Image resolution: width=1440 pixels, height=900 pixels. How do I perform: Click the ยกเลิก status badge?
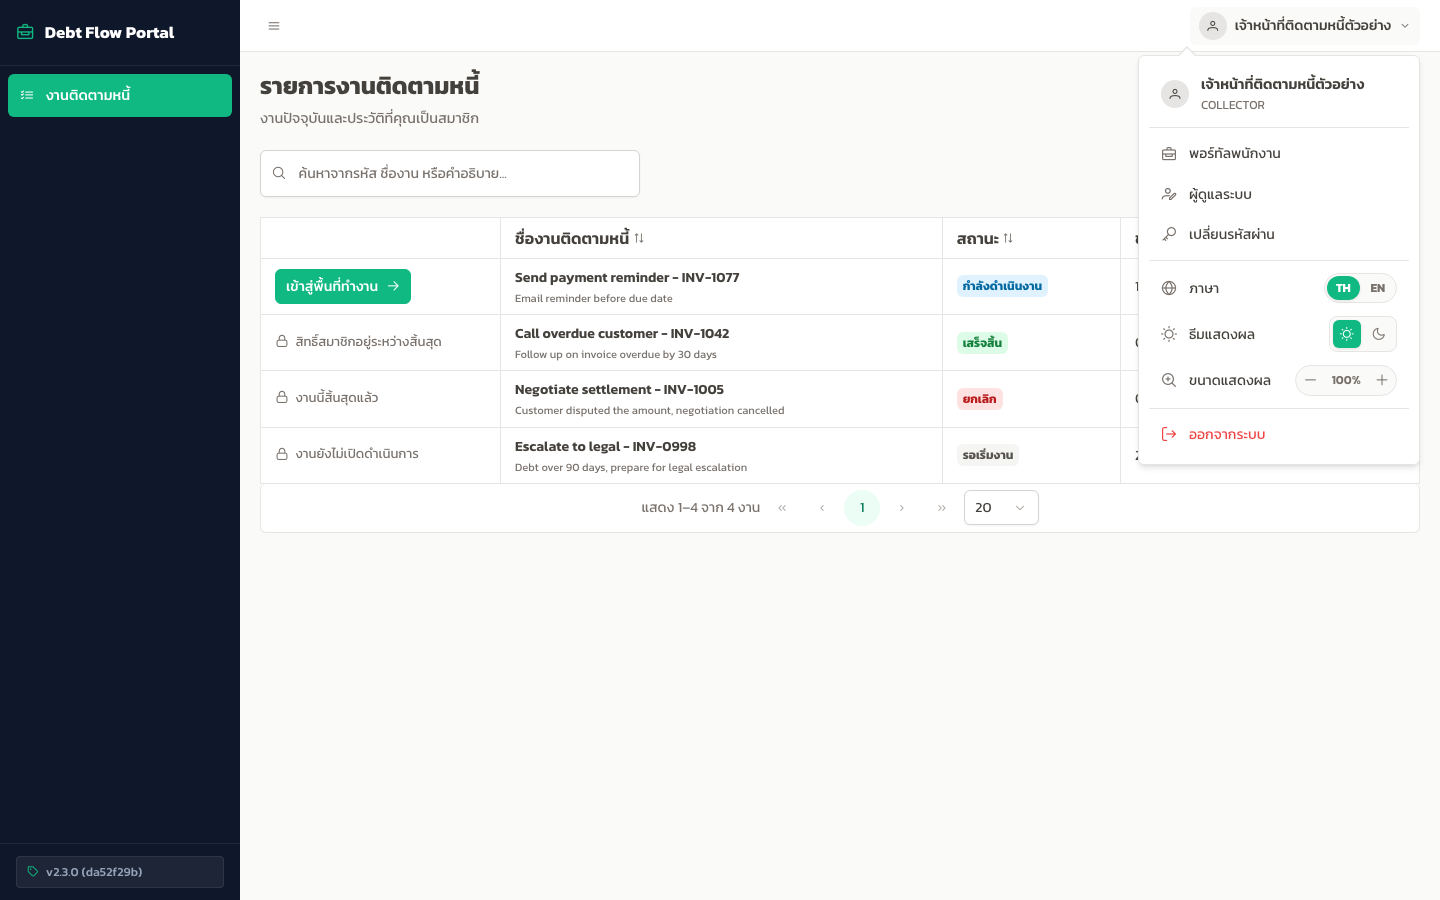pos(979,399)
